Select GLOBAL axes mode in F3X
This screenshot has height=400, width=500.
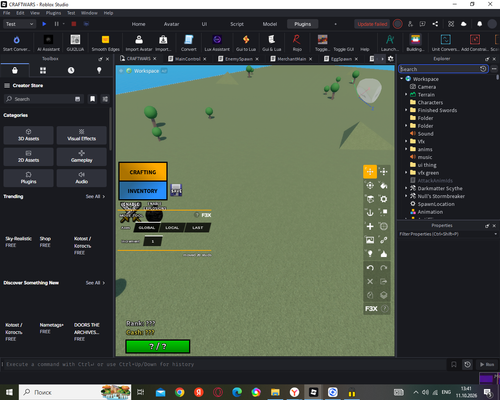(x=147, y=228)
